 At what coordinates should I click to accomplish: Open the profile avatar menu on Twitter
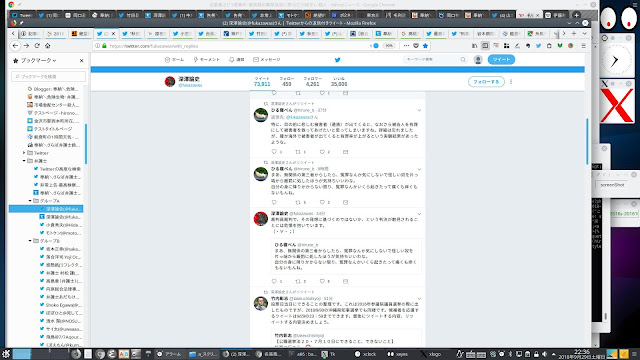(x=478, y=60)
